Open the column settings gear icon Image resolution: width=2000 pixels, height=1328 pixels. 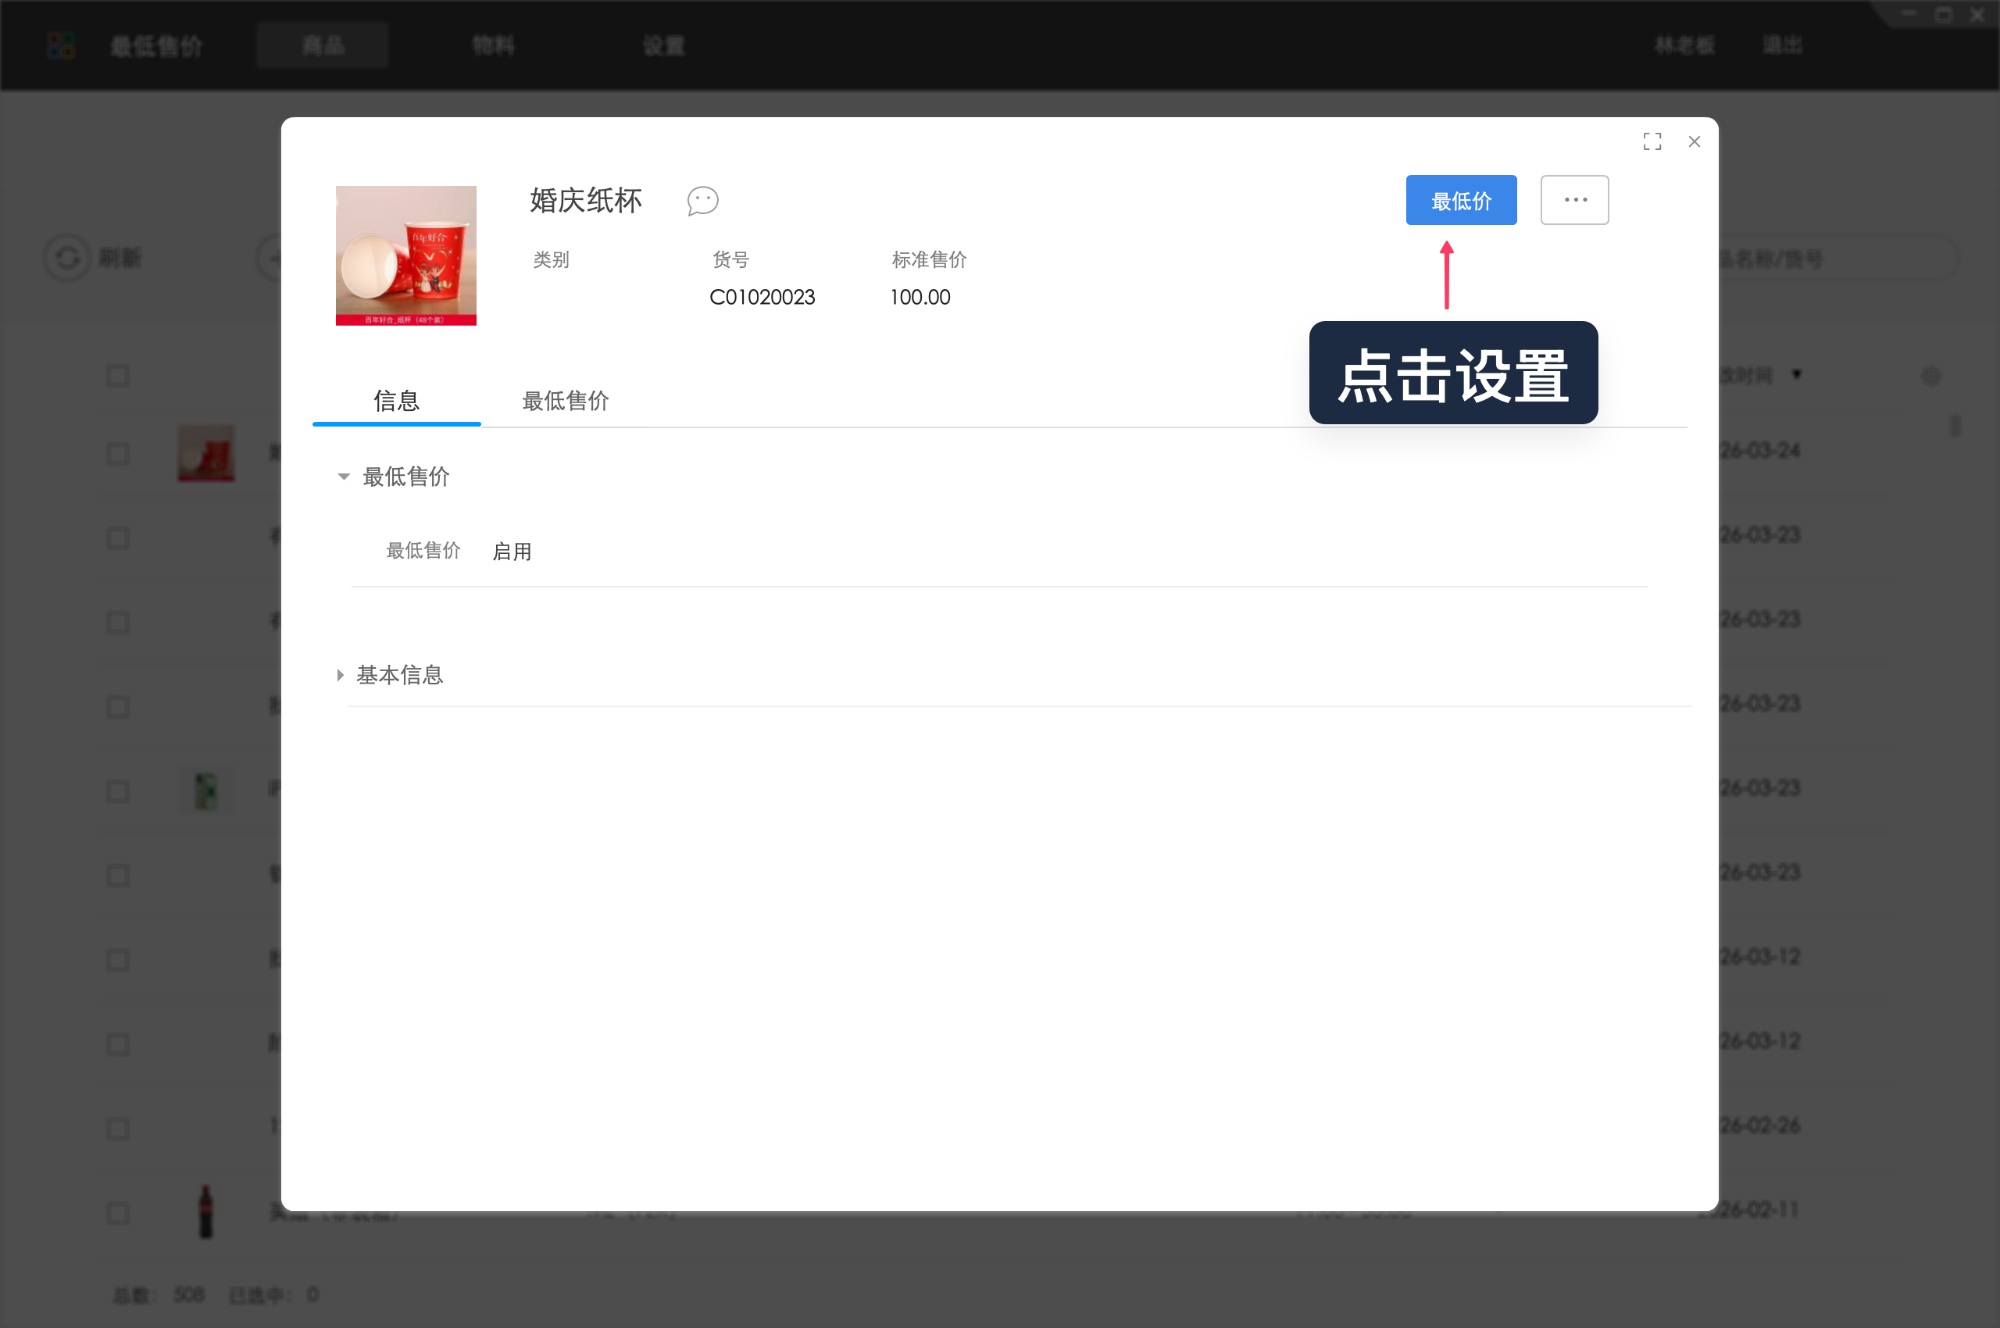[1931, 374]
